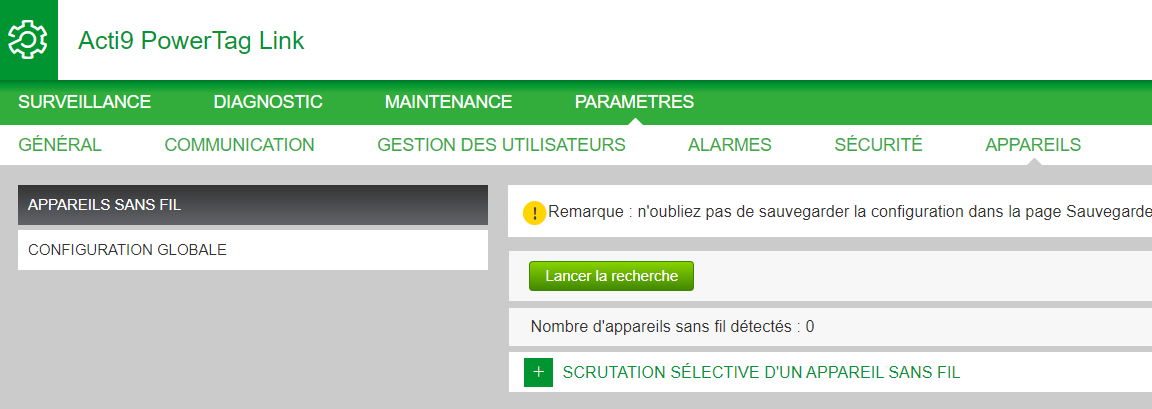Click the Lancer la recherche button
This screenshot has width=1152, height=409.
pos(611,276)
